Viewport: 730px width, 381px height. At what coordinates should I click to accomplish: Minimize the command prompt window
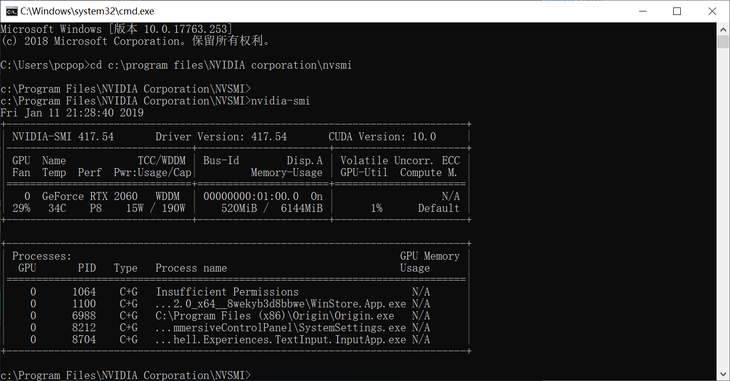643,11
